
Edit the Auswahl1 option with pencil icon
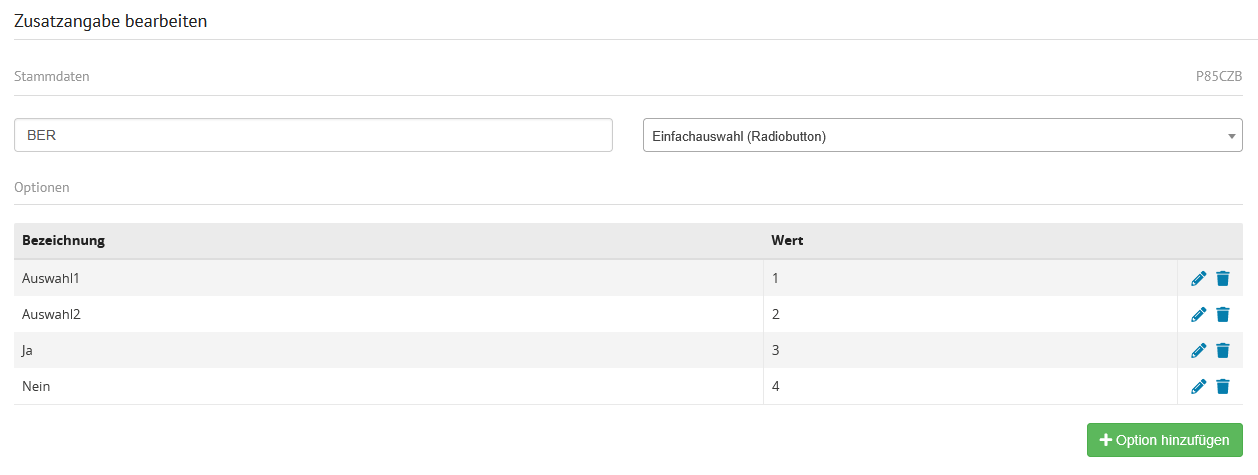coord(1199,278)
